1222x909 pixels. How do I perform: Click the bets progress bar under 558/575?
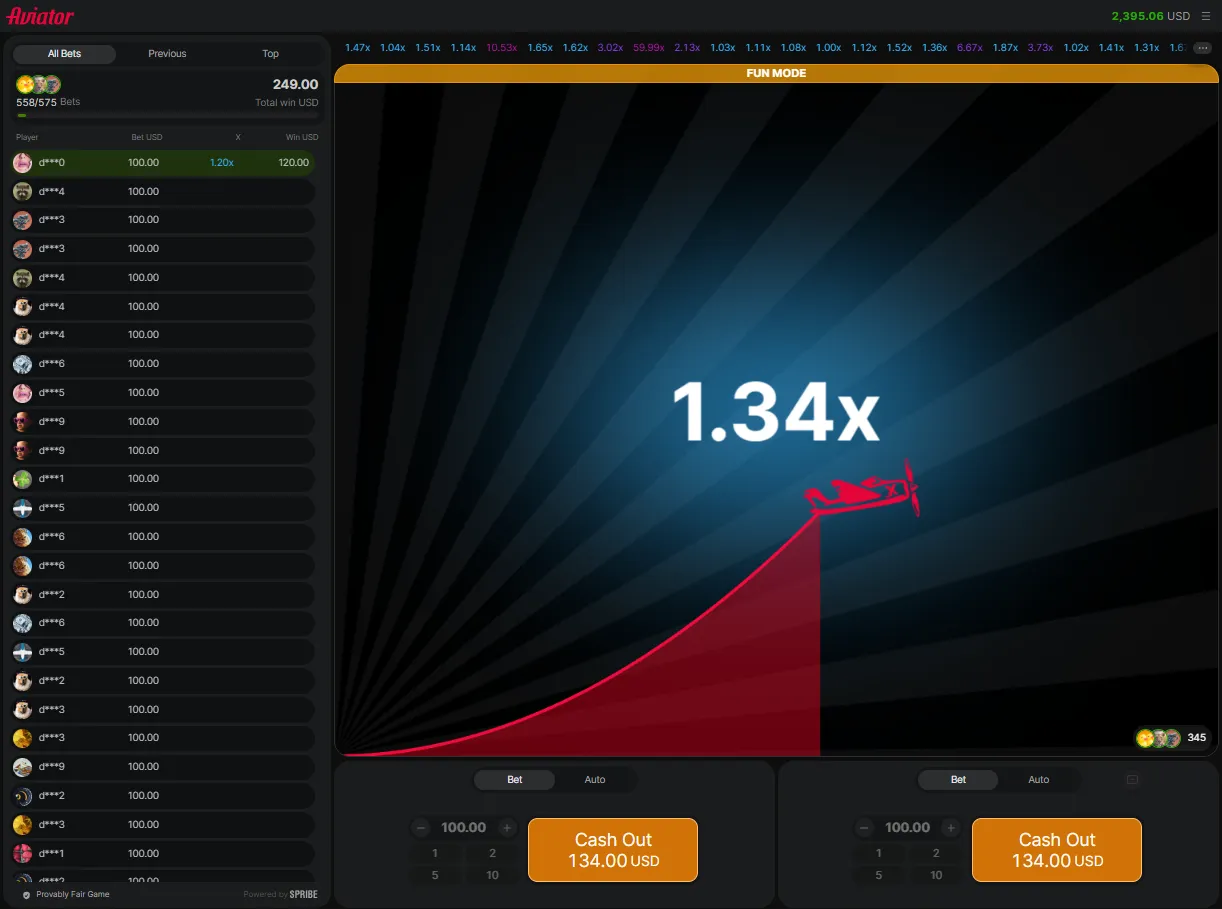pyautogui.click(x=167, y=116)
